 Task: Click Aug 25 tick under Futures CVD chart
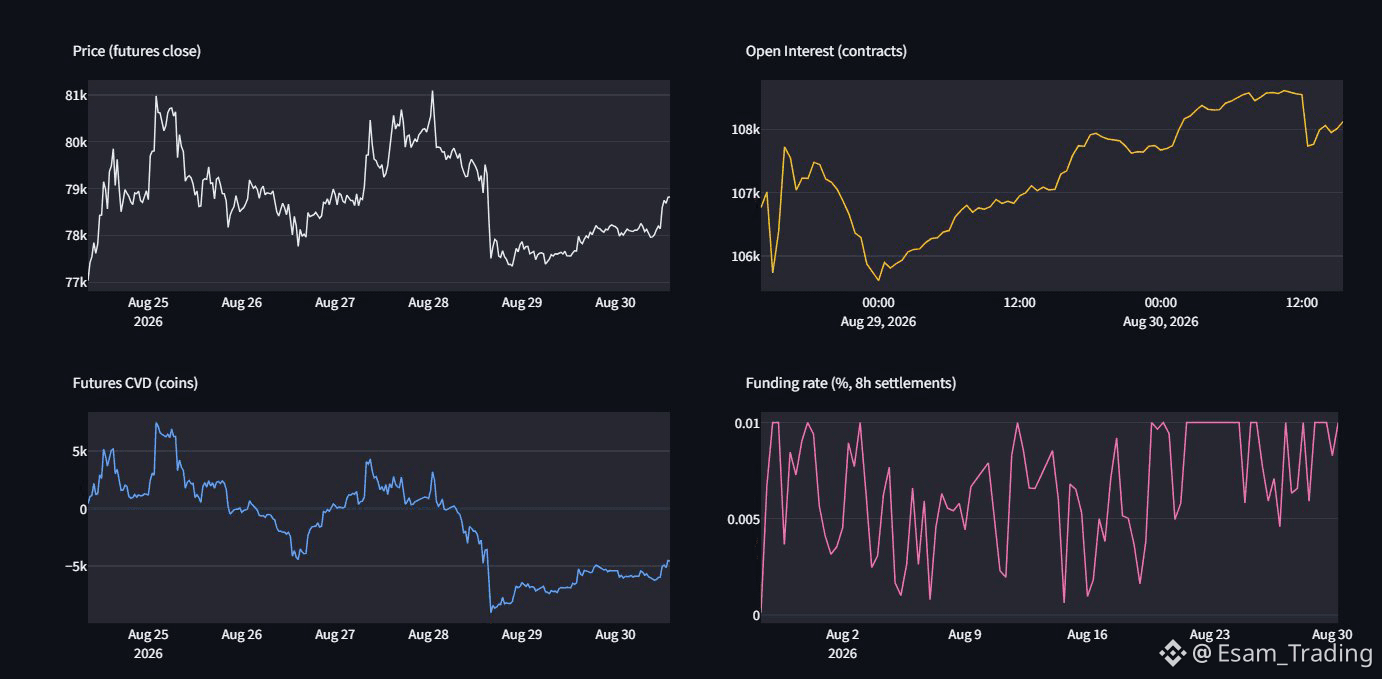point(148,634)
